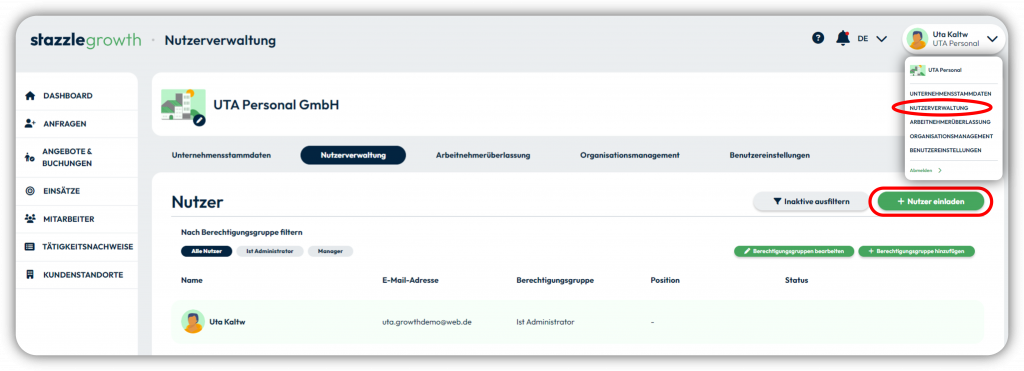Viewport: 1024px width, 371px height.
Task: Click the UTA Personal GmbH heading
Action: pyautogui.click(x=276, y=105)
